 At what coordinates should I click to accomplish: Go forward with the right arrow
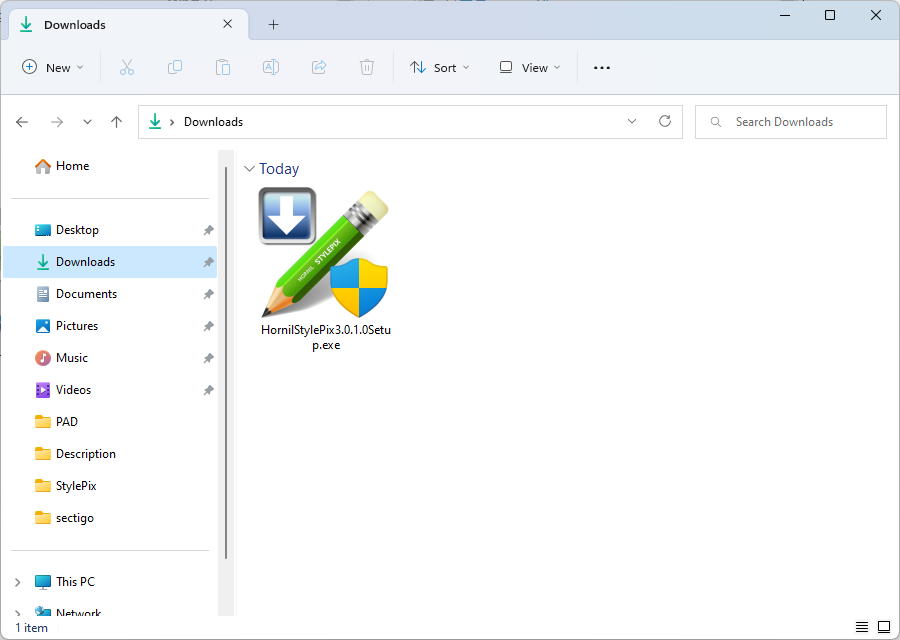click(57, 122)
